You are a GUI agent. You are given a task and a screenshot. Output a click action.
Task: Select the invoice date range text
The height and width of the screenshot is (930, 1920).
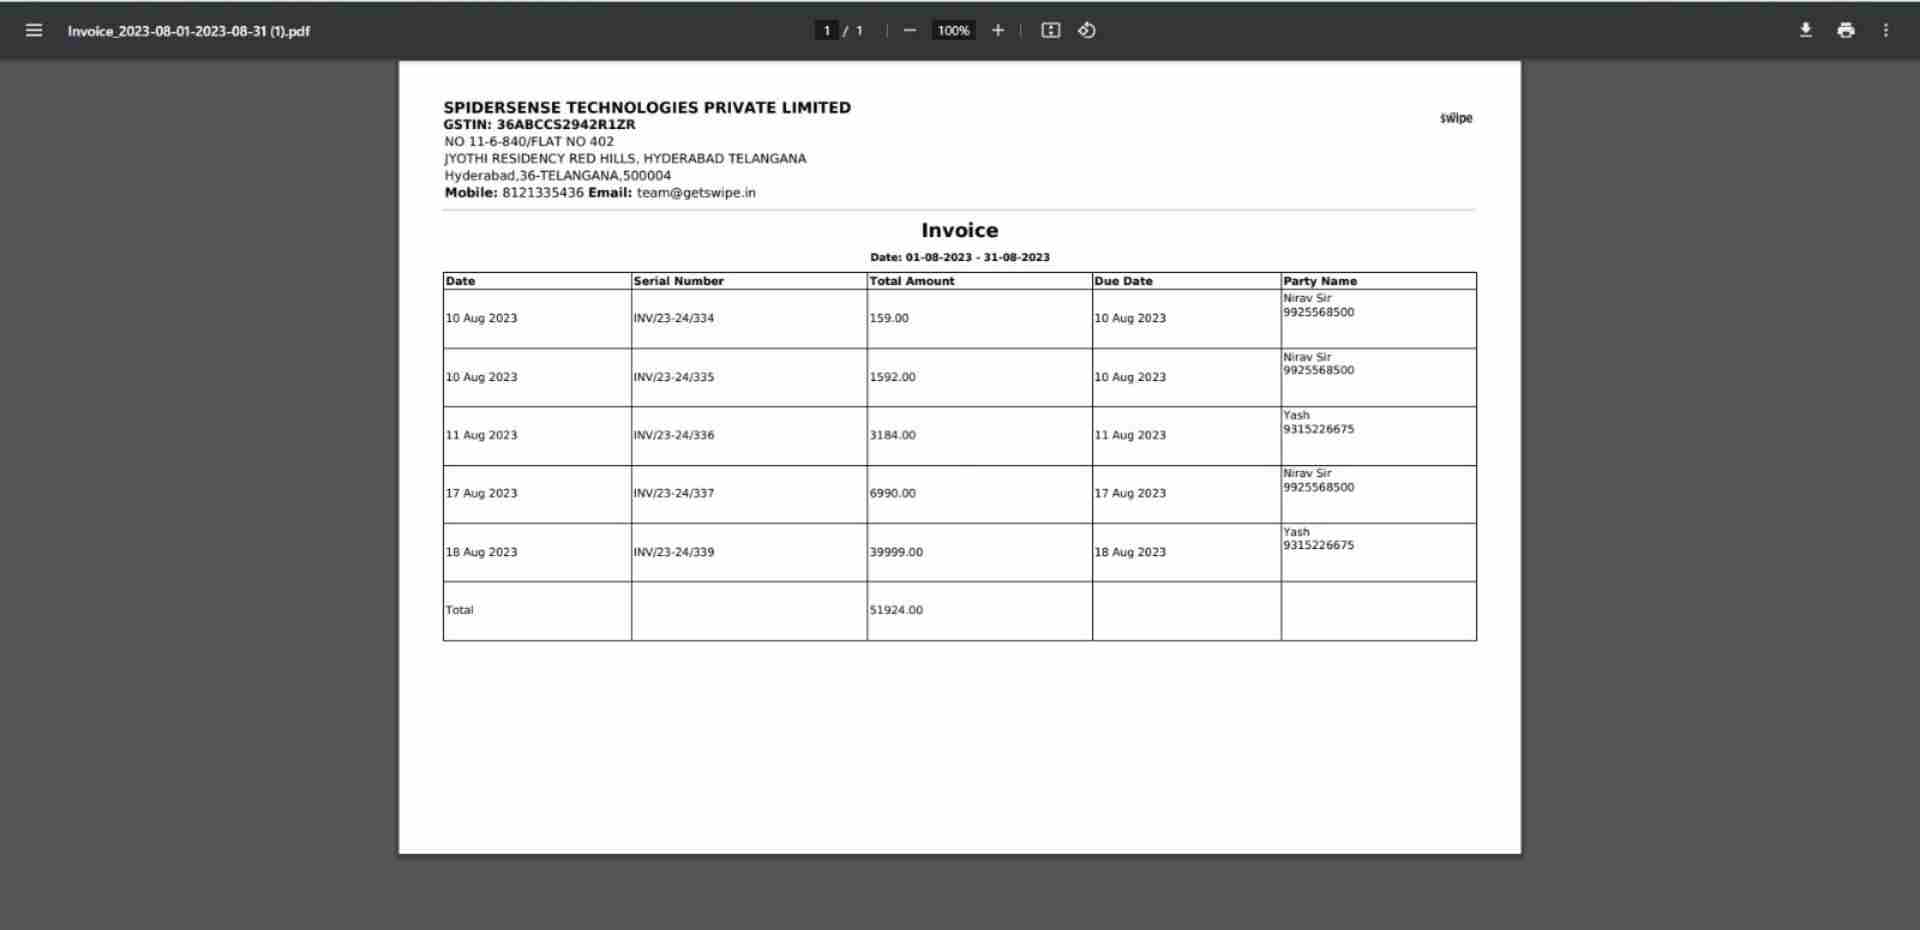(960, 257)
